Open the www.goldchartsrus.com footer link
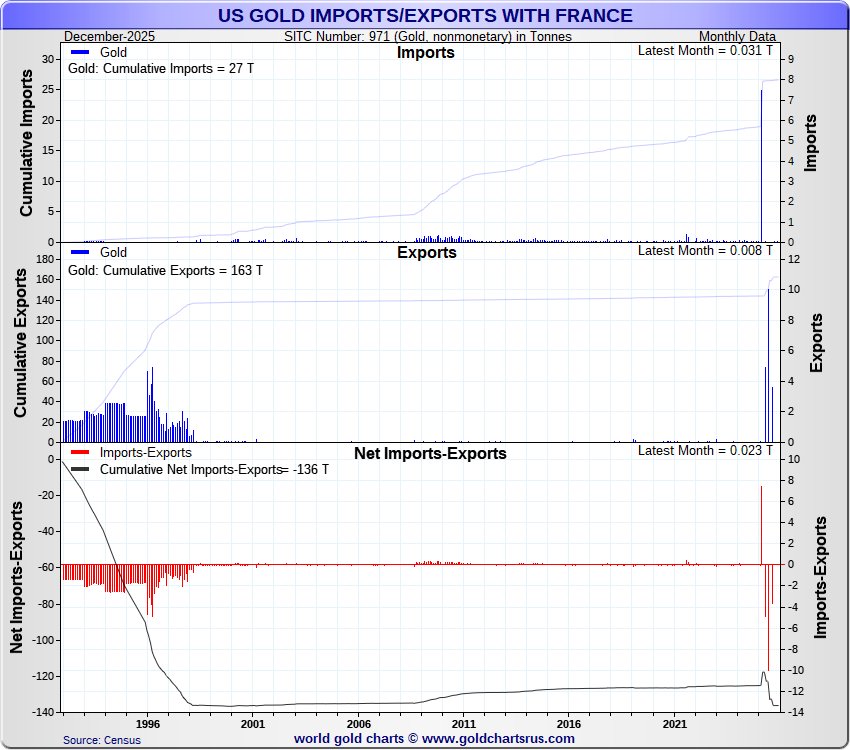The width and height of the screenshot is (850, 750). pos(499,738)
